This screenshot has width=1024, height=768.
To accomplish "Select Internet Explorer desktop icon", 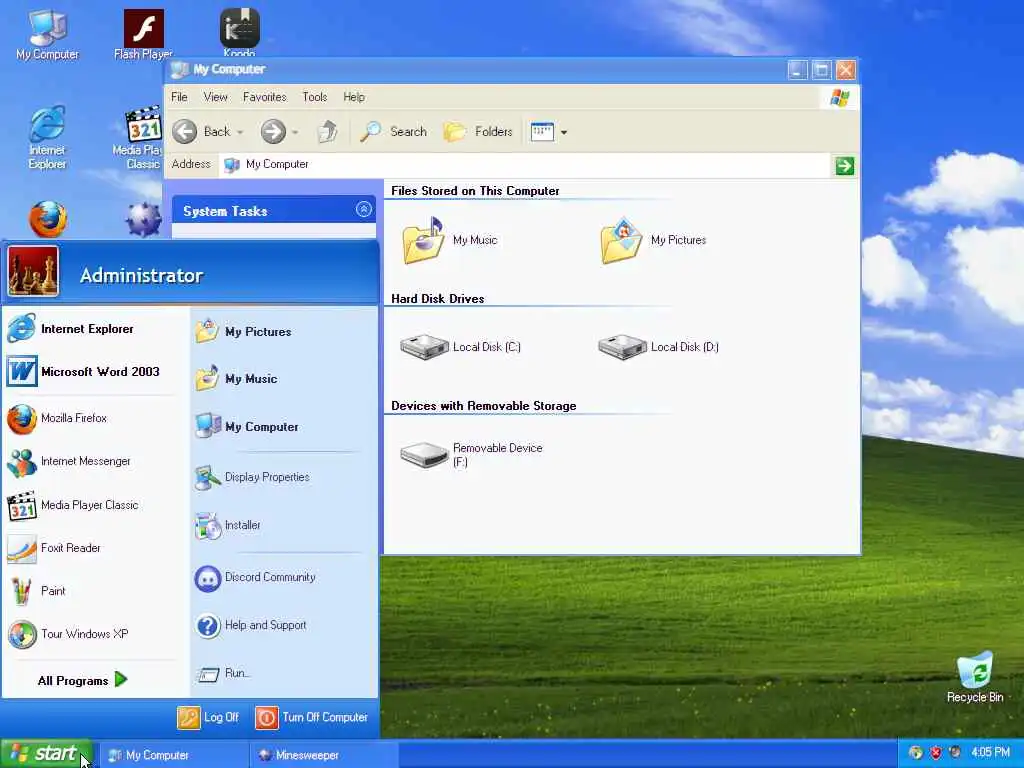I will [47, 138].
